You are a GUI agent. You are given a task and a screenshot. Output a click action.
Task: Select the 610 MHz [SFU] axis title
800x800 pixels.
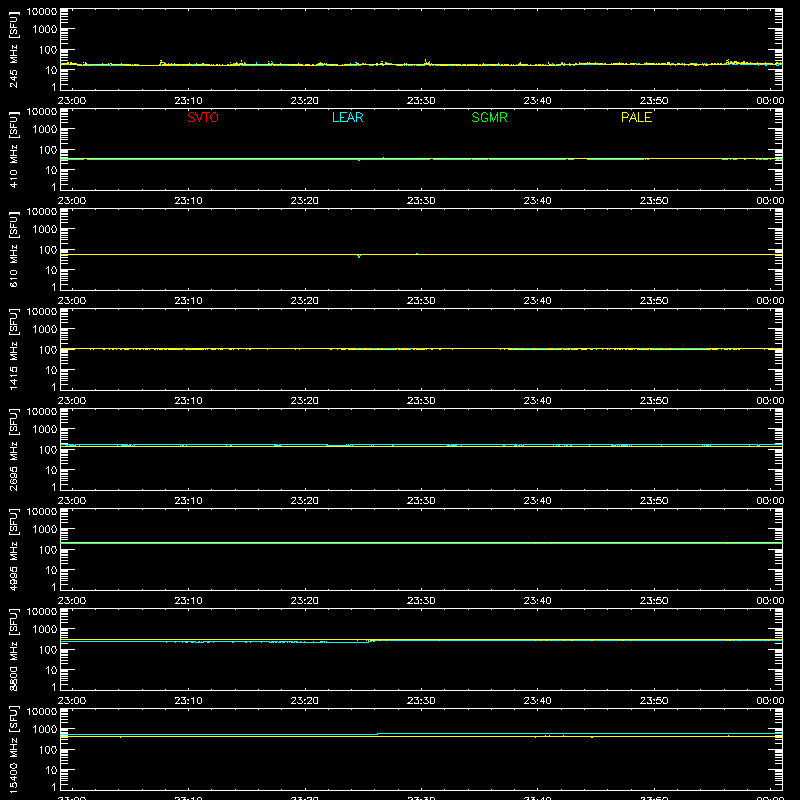coord(13,249)
